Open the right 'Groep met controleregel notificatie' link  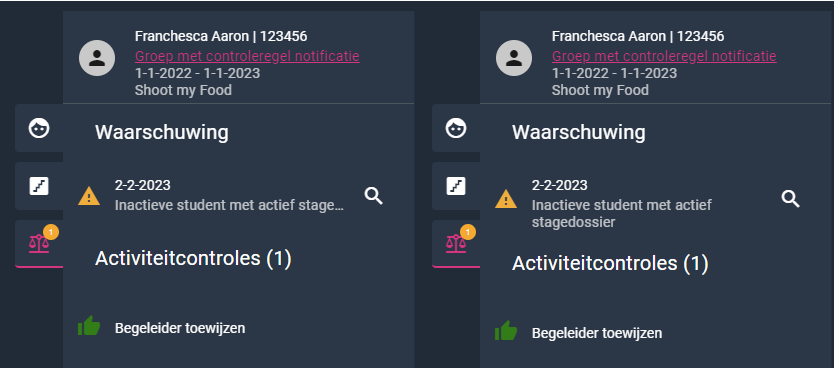[x=664, y=56]
